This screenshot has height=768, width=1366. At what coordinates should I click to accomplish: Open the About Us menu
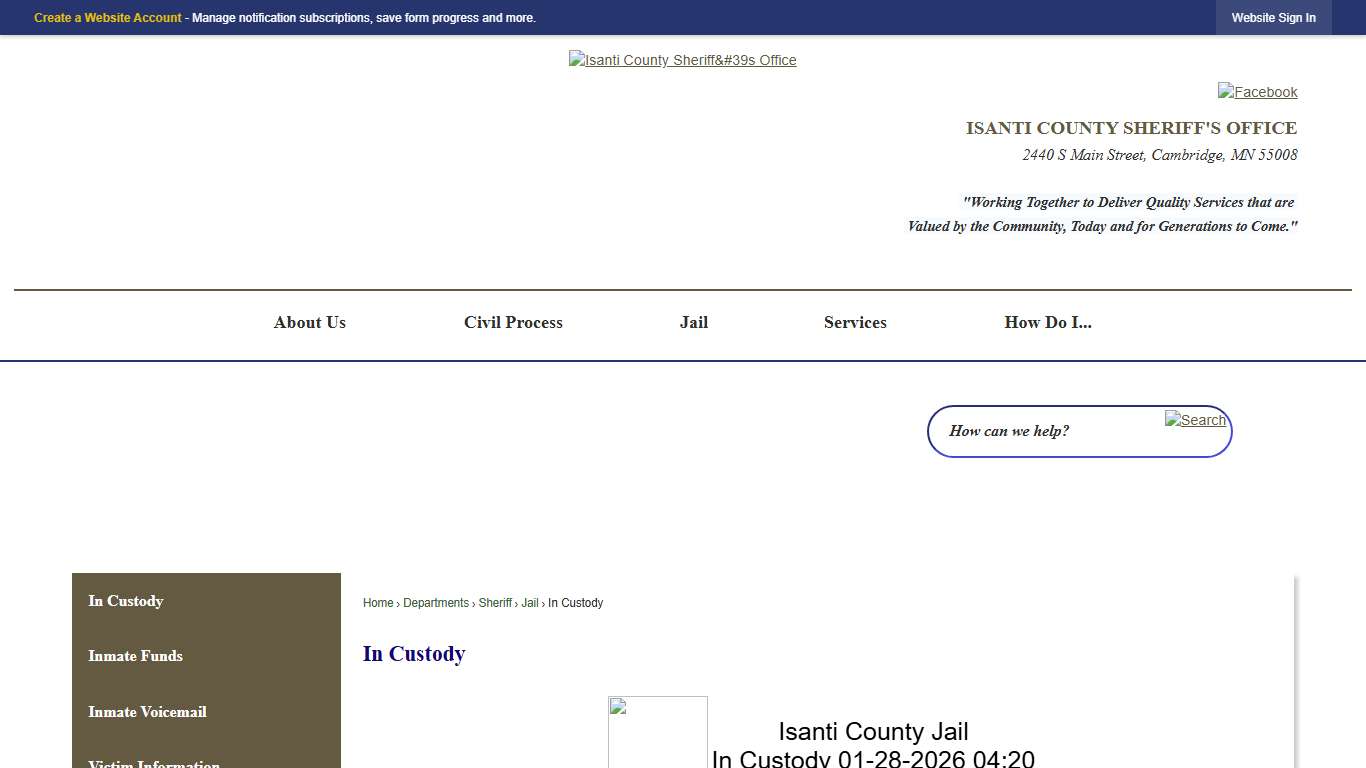pyautogui.click(x=309, y=322)
